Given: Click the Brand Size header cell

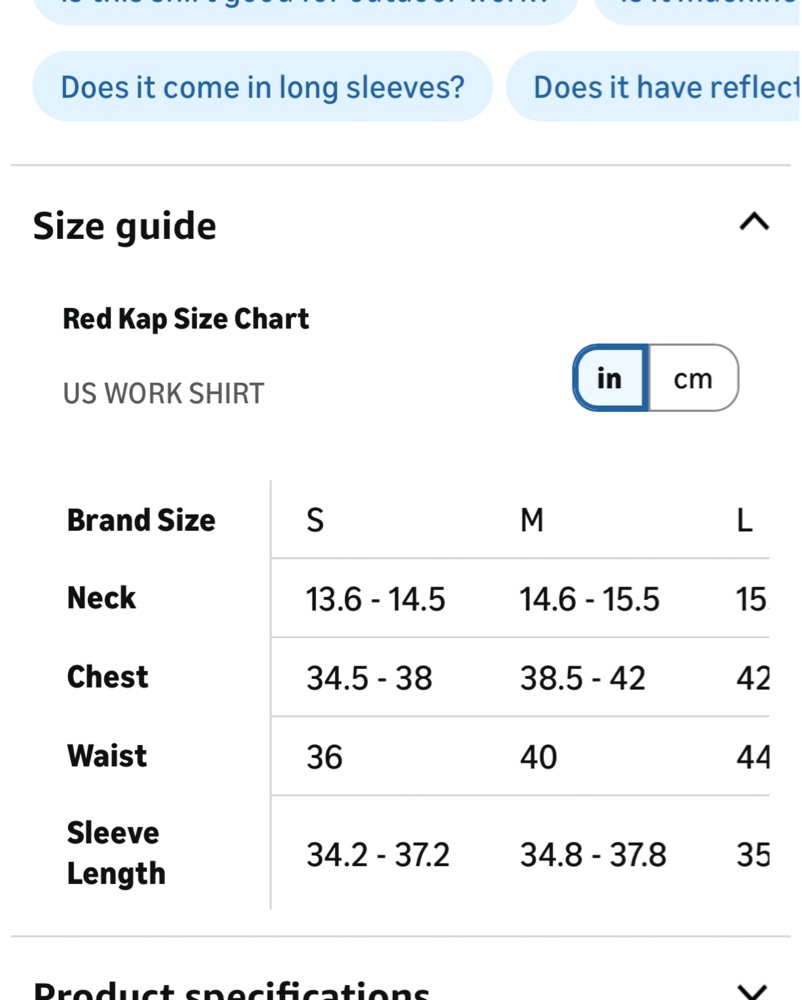Looking at the screenshot, I should click(x=141, y=520).
